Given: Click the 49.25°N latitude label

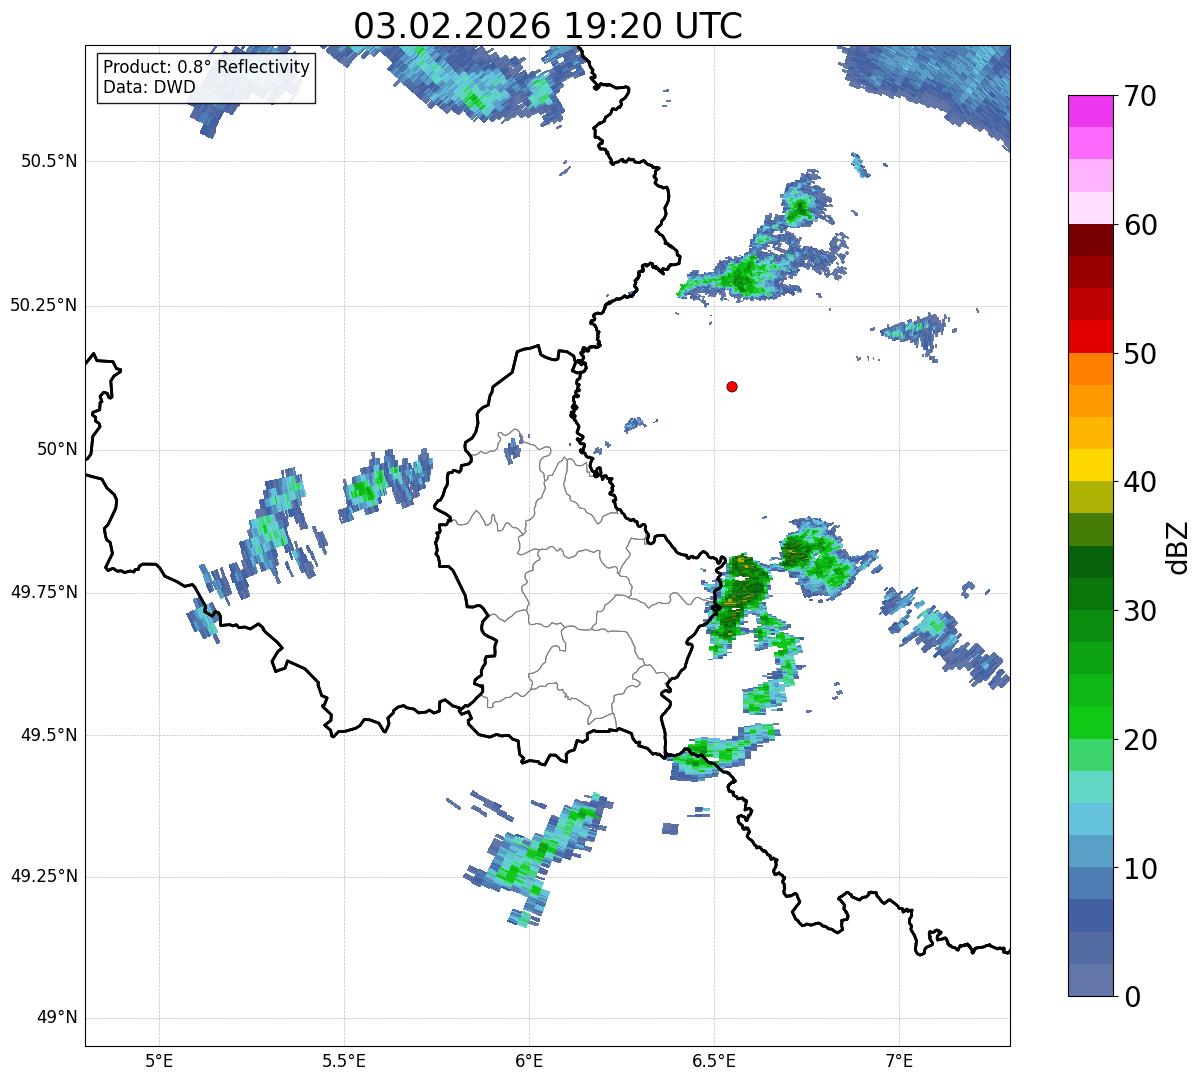Looking at the screenshot, I should [x=44, y=876].
